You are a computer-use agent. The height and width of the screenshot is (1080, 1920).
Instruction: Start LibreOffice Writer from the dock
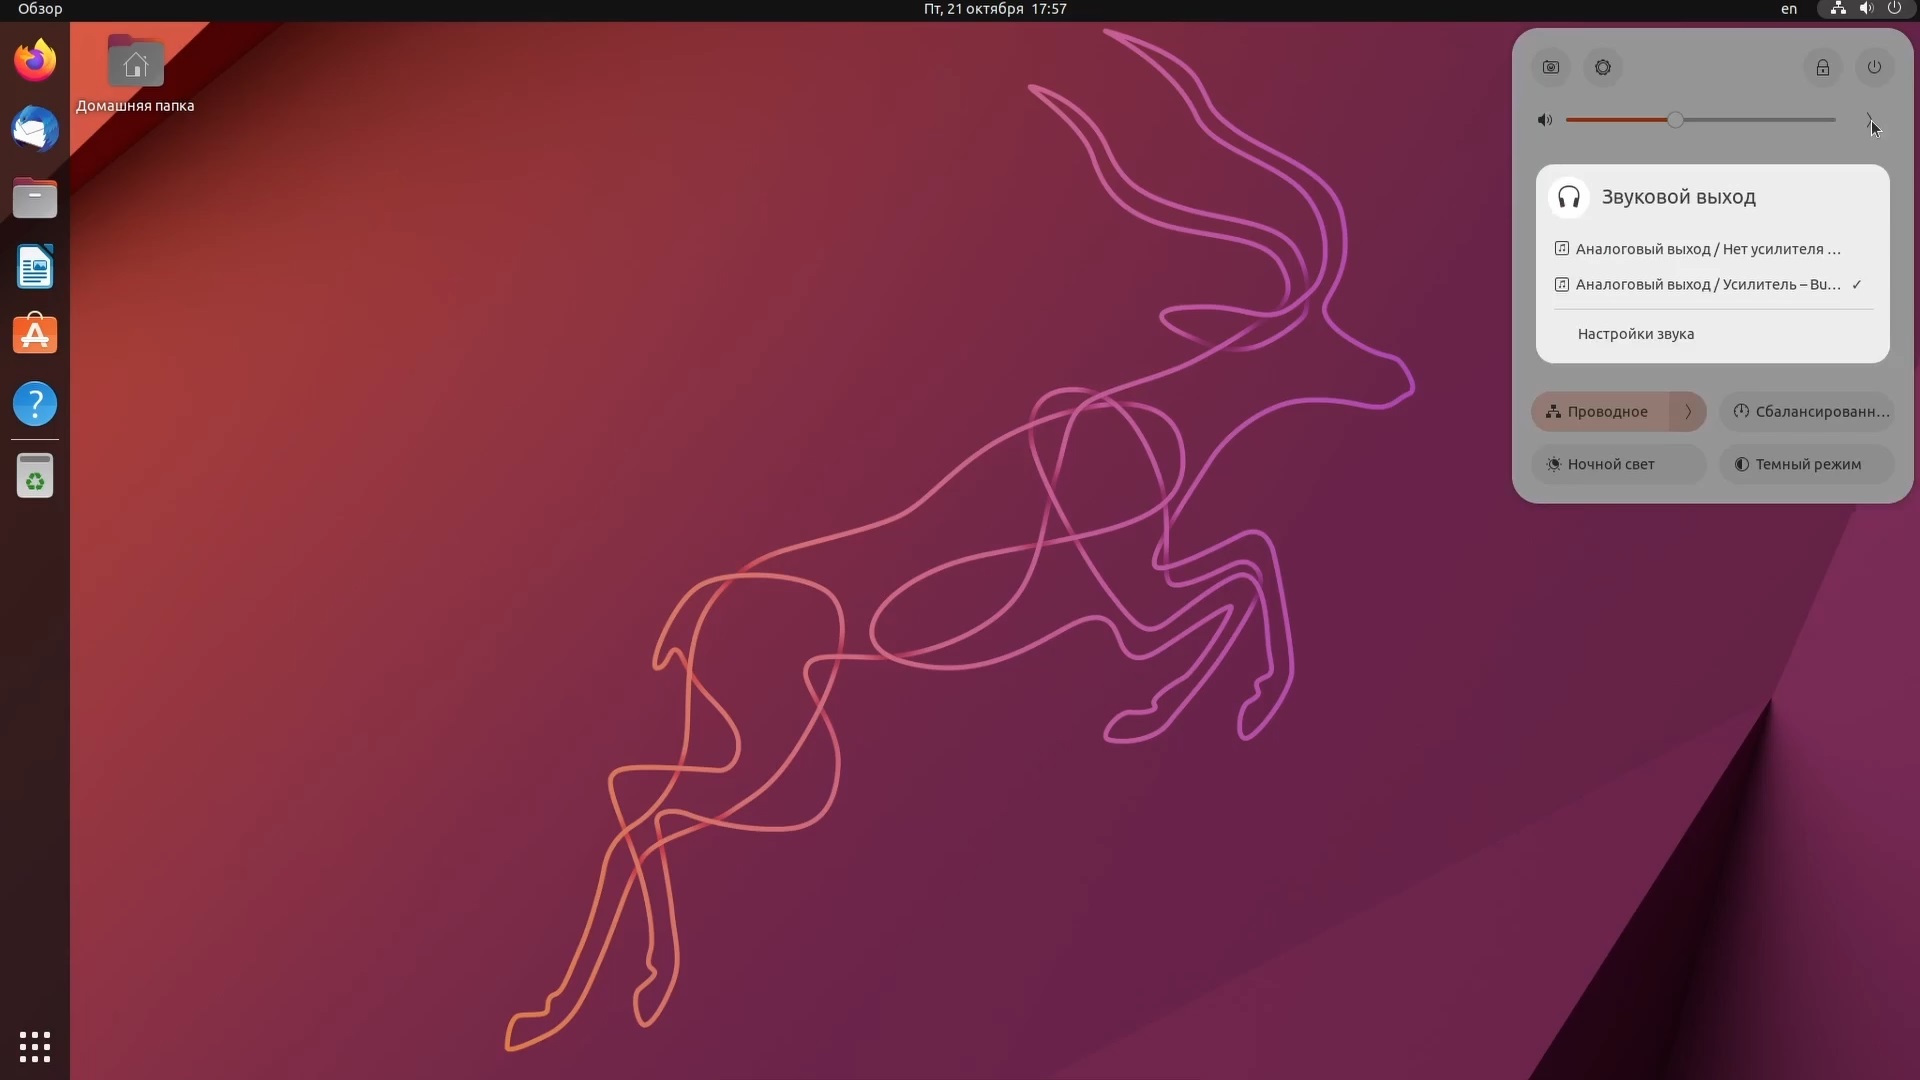35,267
